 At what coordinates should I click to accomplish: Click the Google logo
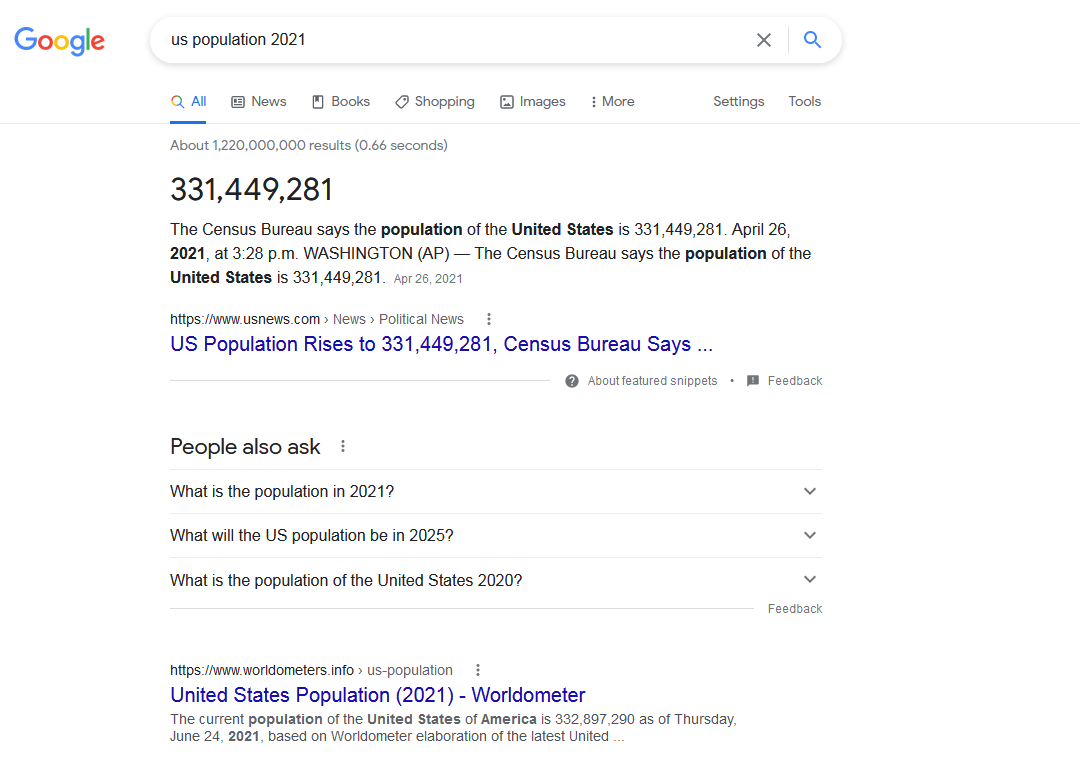[x=59, y=41]
